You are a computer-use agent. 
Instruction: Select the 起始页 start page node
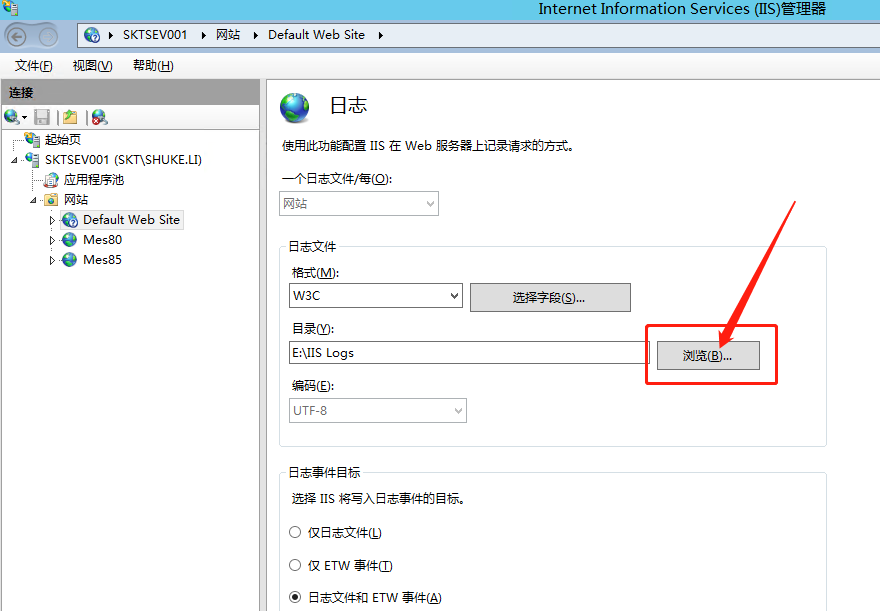62,140
